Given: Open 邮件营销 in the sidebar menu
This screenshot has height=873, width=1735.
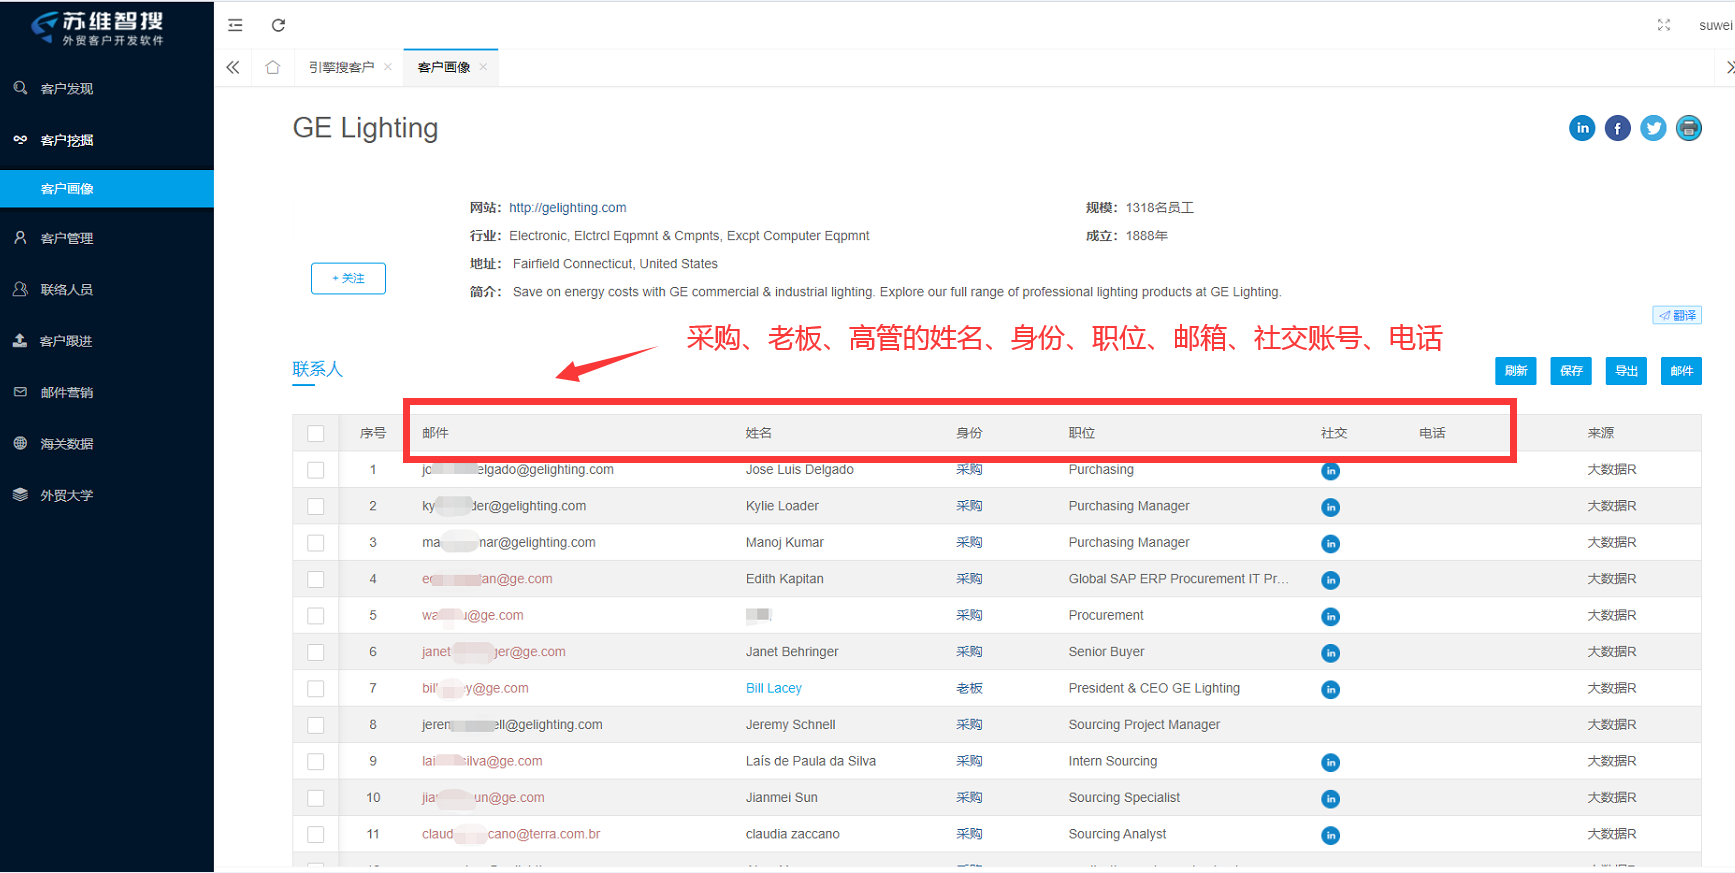Looking at the screenshot, I should [x=67, y=393].
